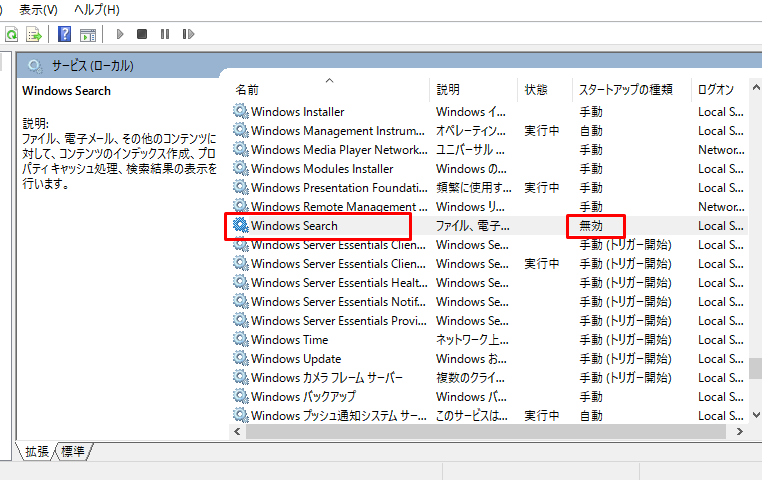The width and height of the screenshot is (768, 486).
Task: Click the properties pane toolbar icon
Action: point(88,35)
